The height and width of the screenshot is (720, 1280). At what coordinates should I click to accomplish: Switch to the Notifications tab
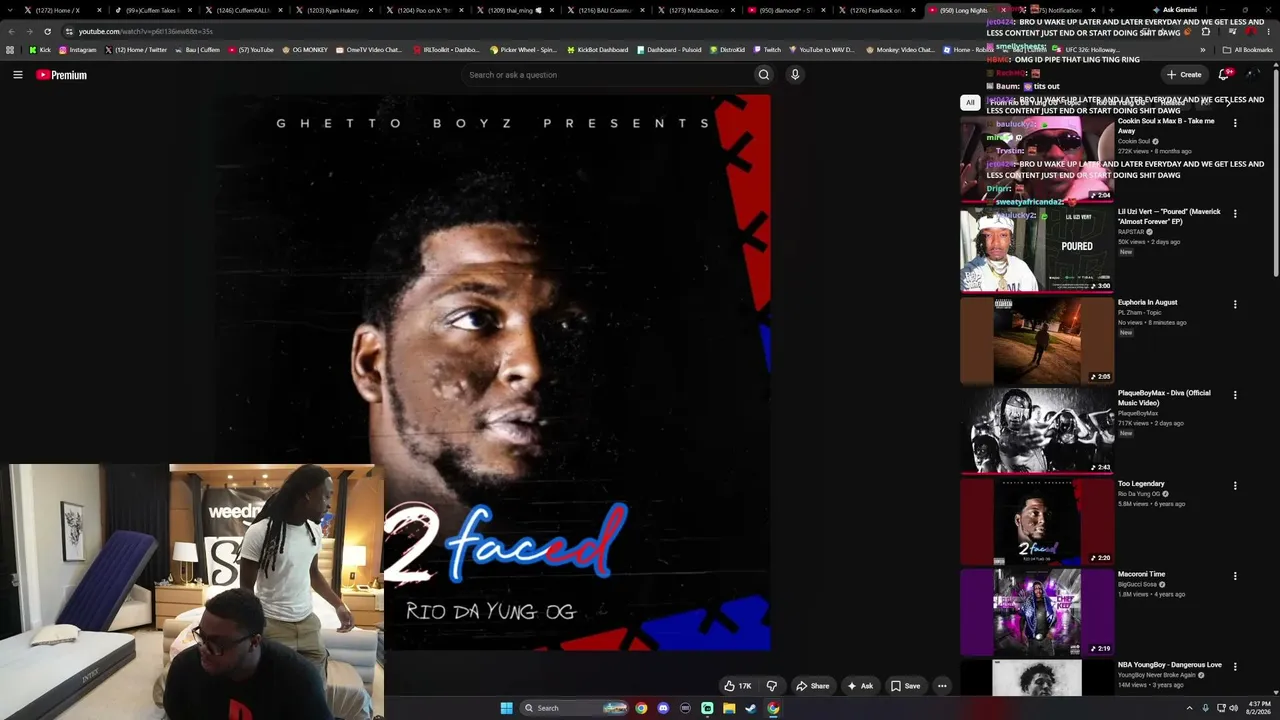(1060, 10)
